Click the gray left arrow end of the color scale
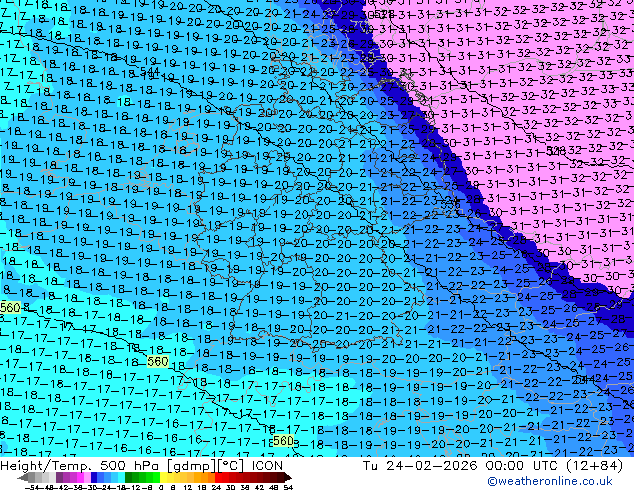634x490 pixels. [x=23, y=478]
